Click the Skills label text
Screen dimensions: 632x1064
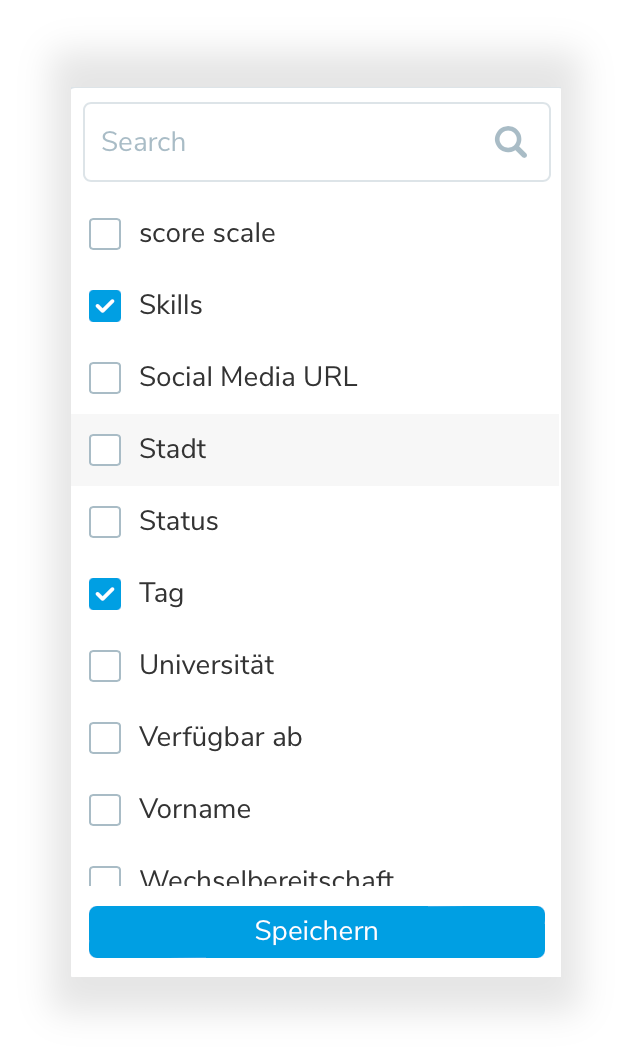171,305
